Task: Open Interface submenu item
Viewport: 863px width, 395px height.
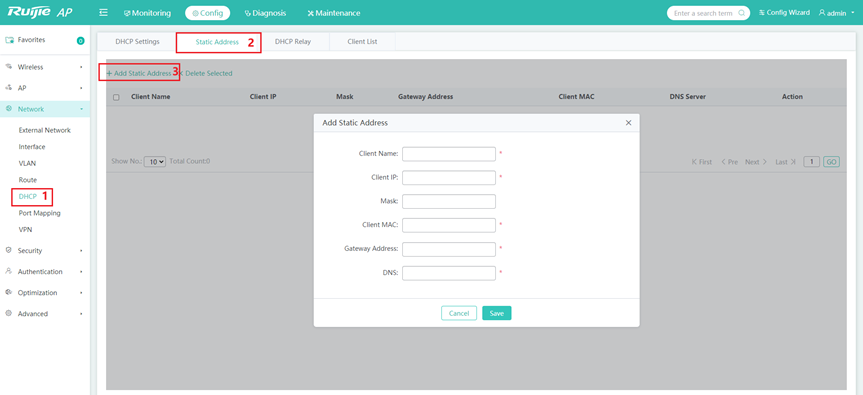Action: tap(32, 147)
